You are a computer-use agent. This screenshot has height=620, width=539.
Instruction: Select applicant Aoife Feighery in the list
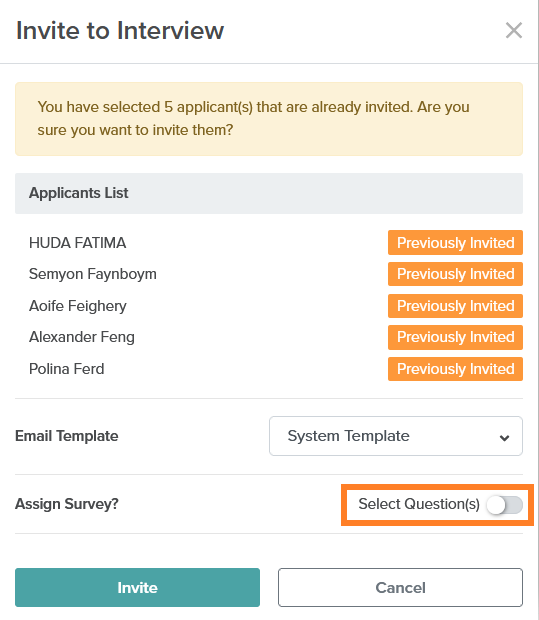click(78, 306)
